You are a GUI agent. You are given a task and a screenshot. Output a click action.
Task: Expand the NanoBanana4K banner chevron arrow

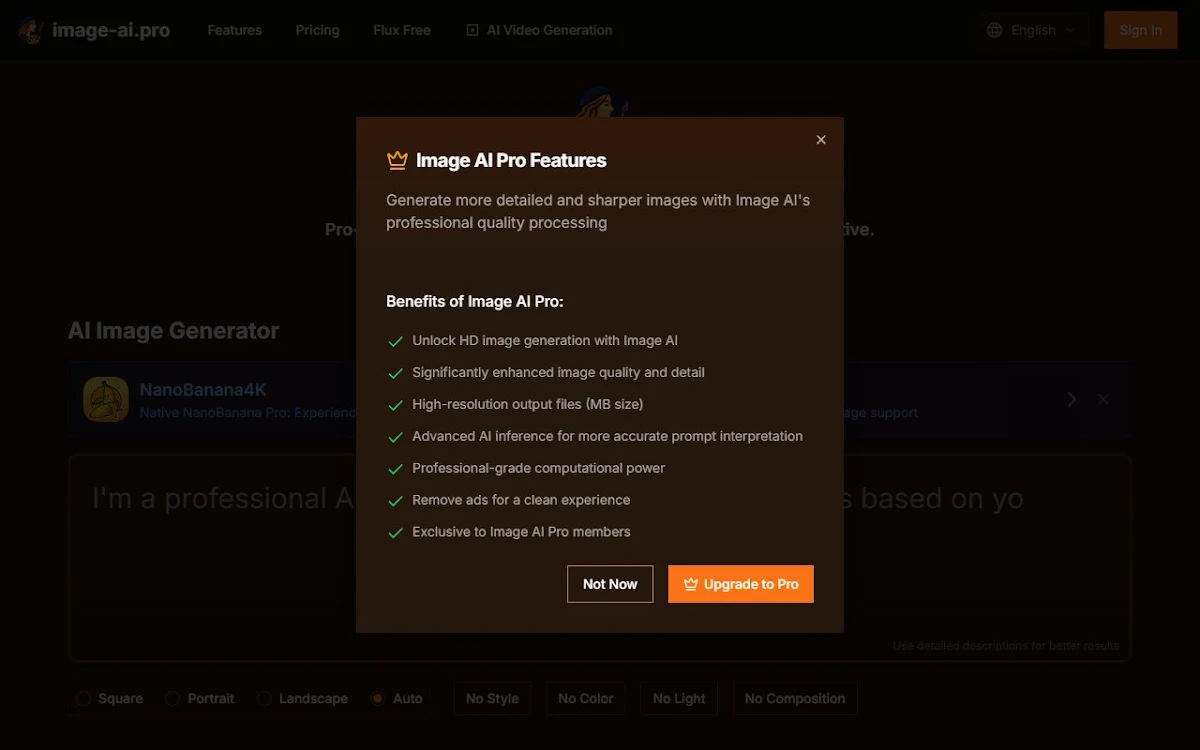pyautogui.click(x=1071, y=399)
